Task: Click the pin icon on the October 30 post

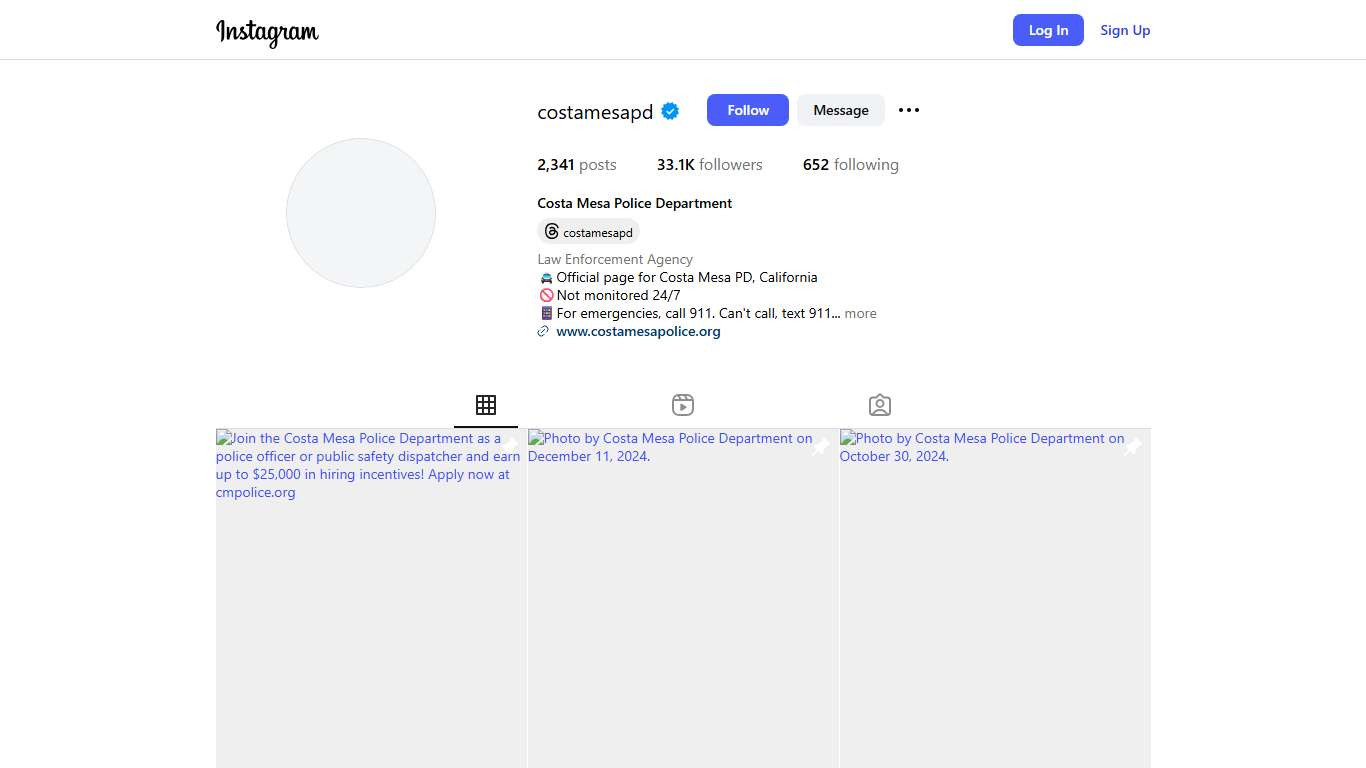Action: click(x=1131, y=448)
